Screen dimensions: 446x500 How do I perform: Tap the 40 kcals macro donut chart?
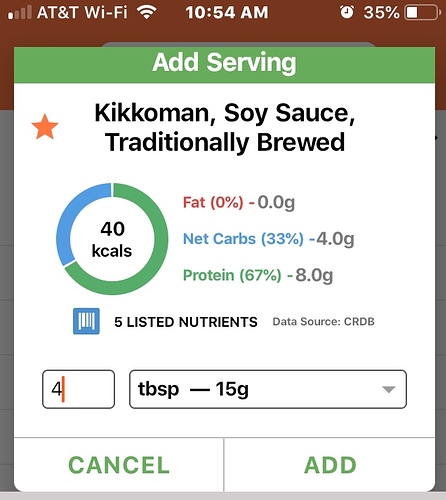coord(112,239)
